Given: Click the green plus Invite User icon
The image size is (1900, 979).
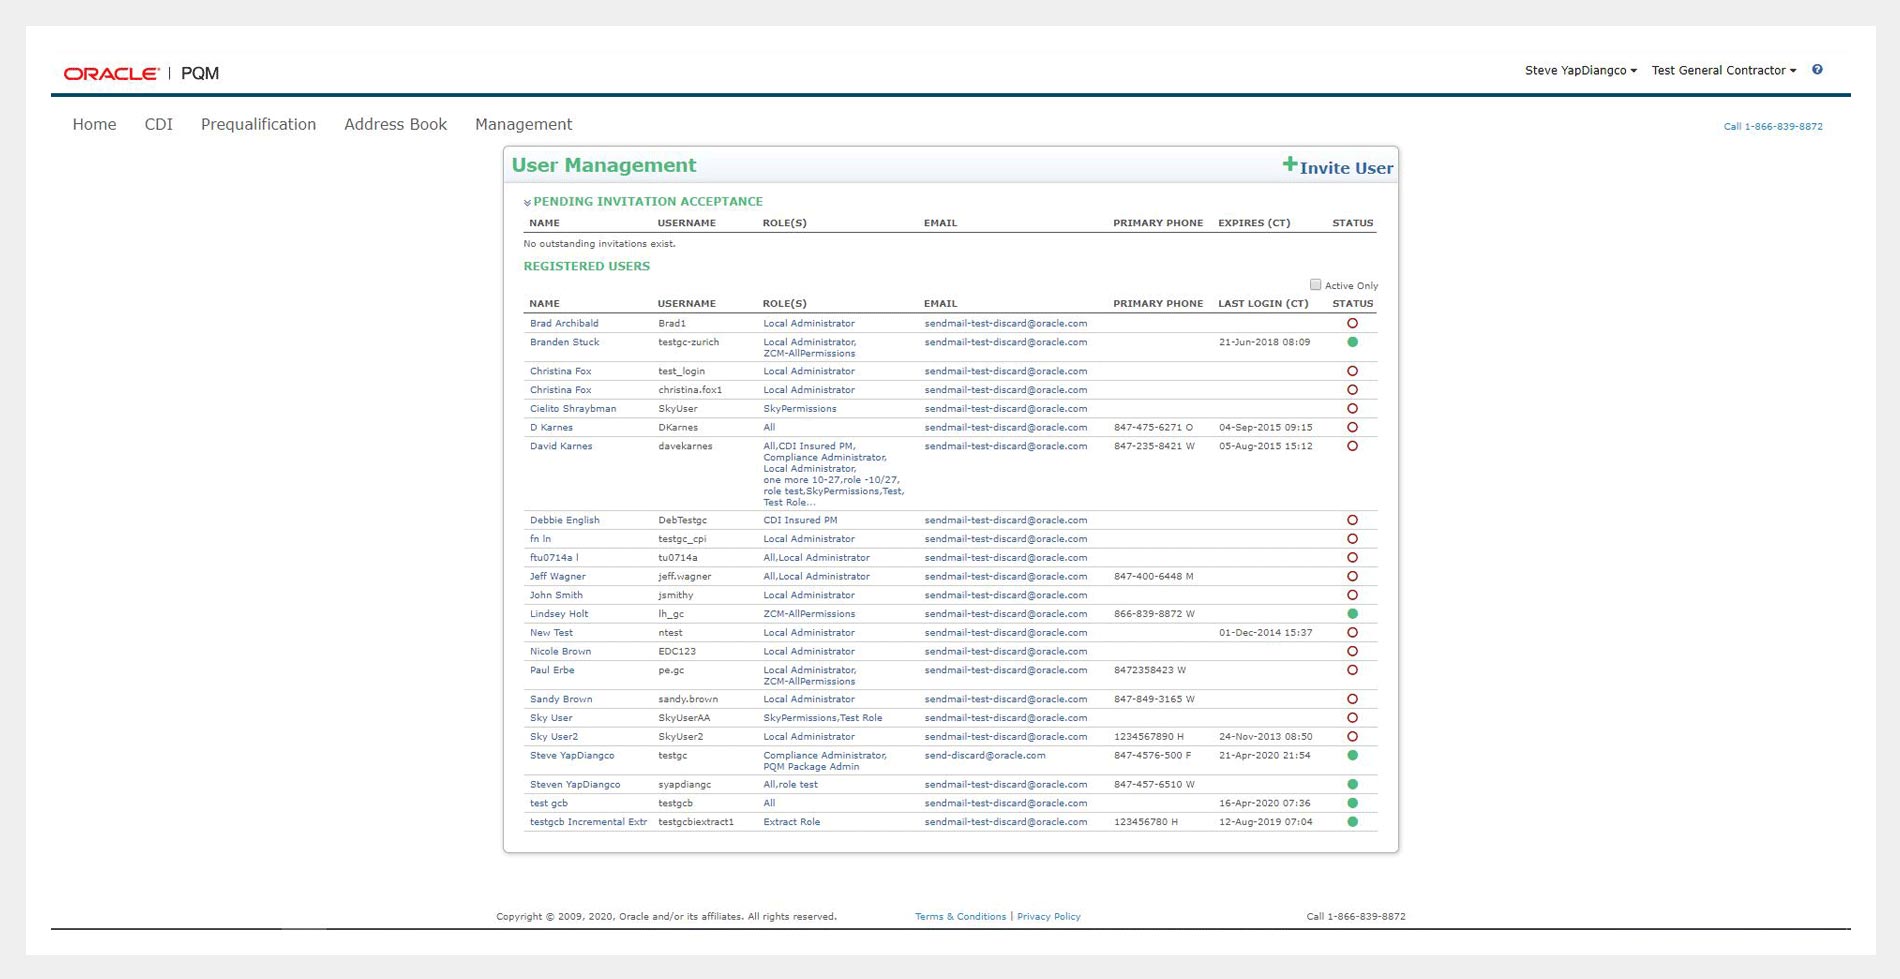Looking at the screenshot, I should coord(1289,165).
